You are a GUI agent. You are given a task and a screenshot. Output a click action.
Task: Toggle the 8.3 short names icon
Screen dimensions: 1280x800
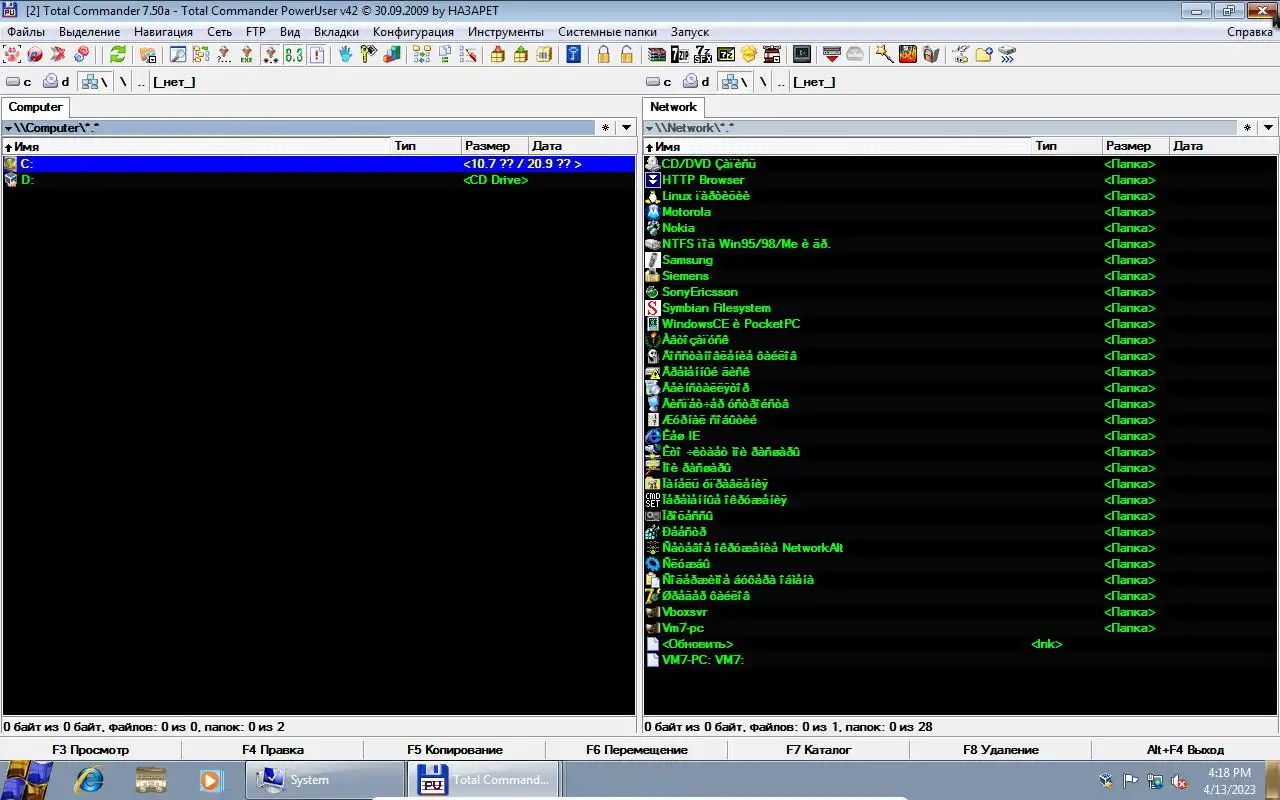(294, 54)
